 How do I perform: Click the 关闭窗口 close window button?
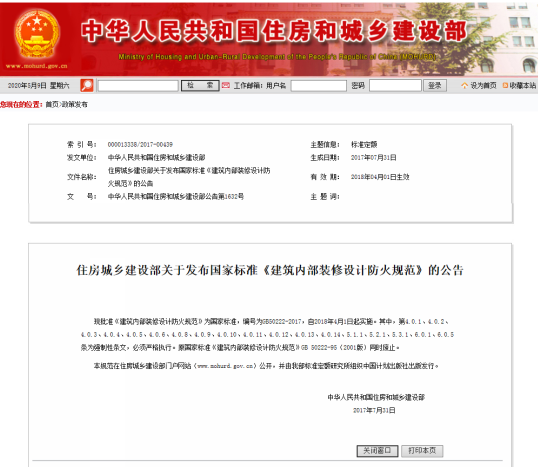coord(377,451)
